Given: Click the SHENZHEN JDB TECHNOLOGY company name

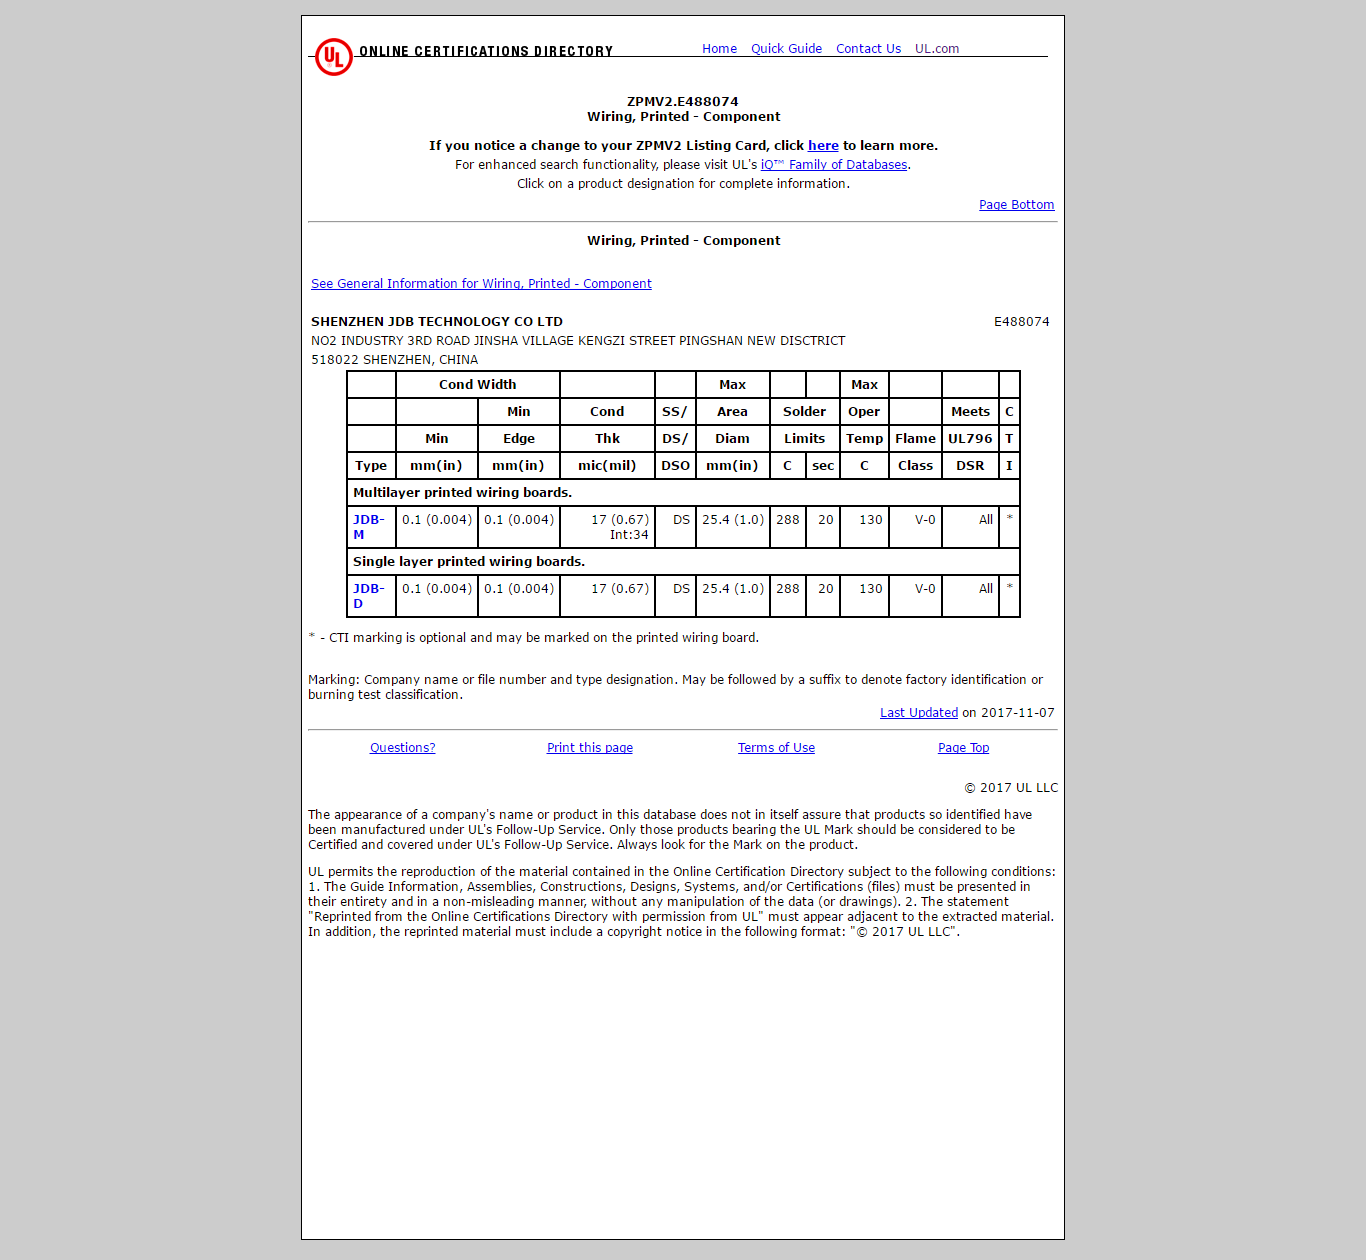Looking at the screenshot, I should point(437,322).
